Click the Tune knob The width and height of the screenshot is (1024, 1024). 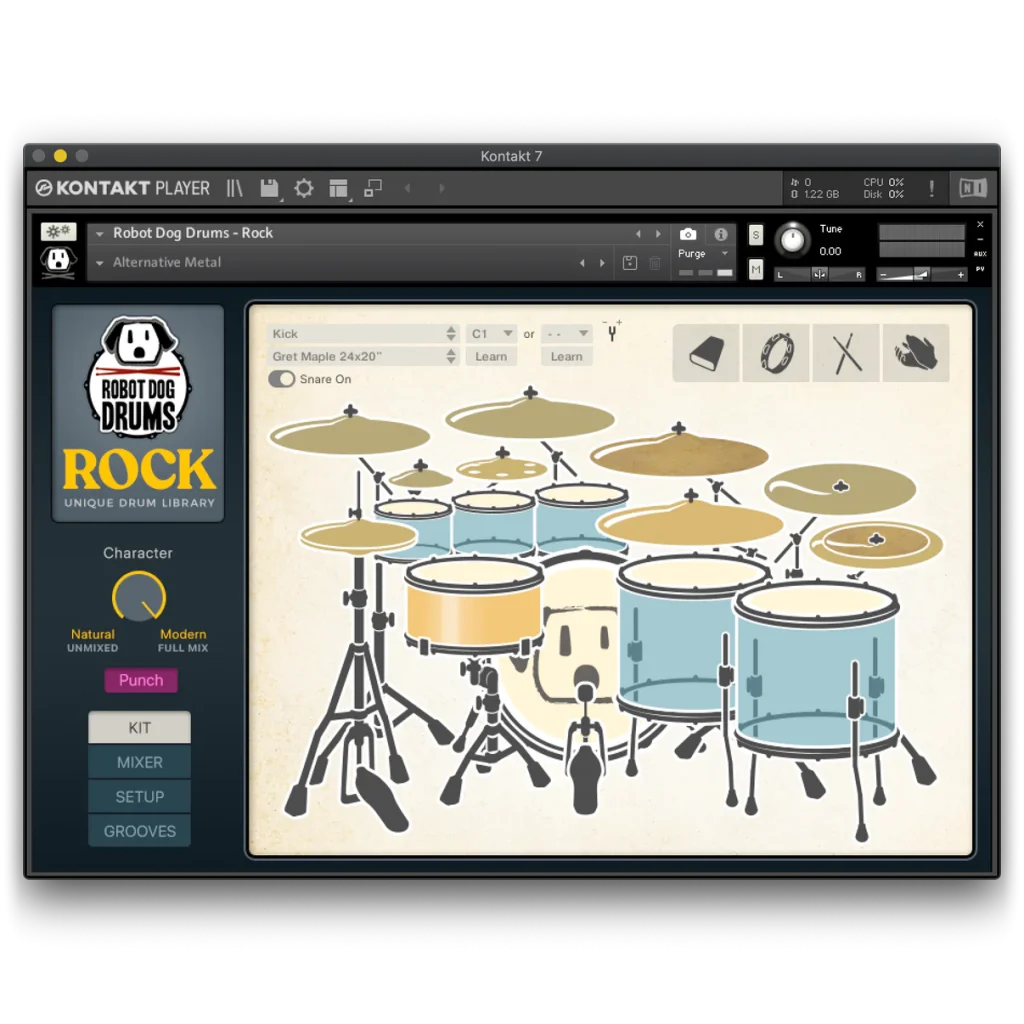coord(792,240)
